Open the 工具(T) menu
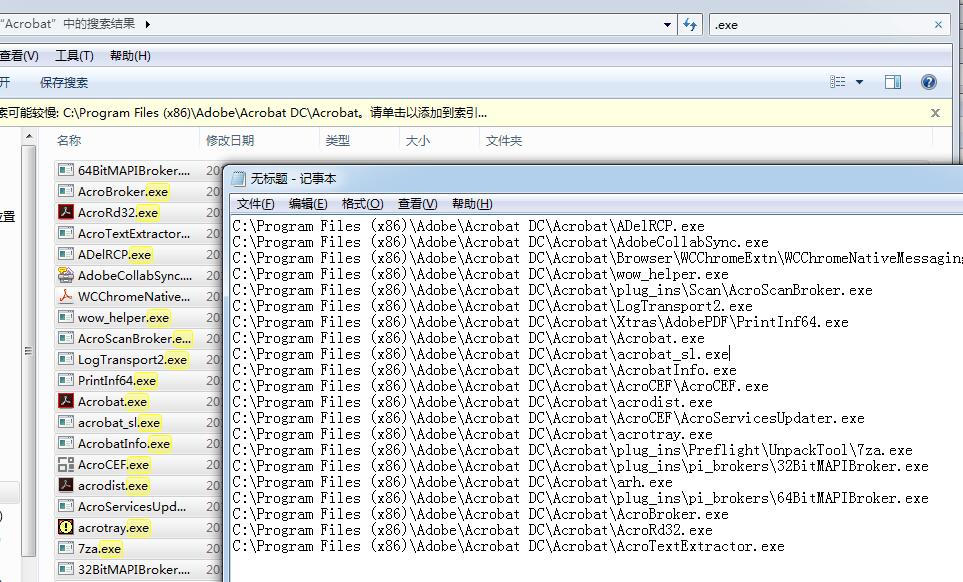The height and width of the screenshot is (582, 963). coord(73,55)
